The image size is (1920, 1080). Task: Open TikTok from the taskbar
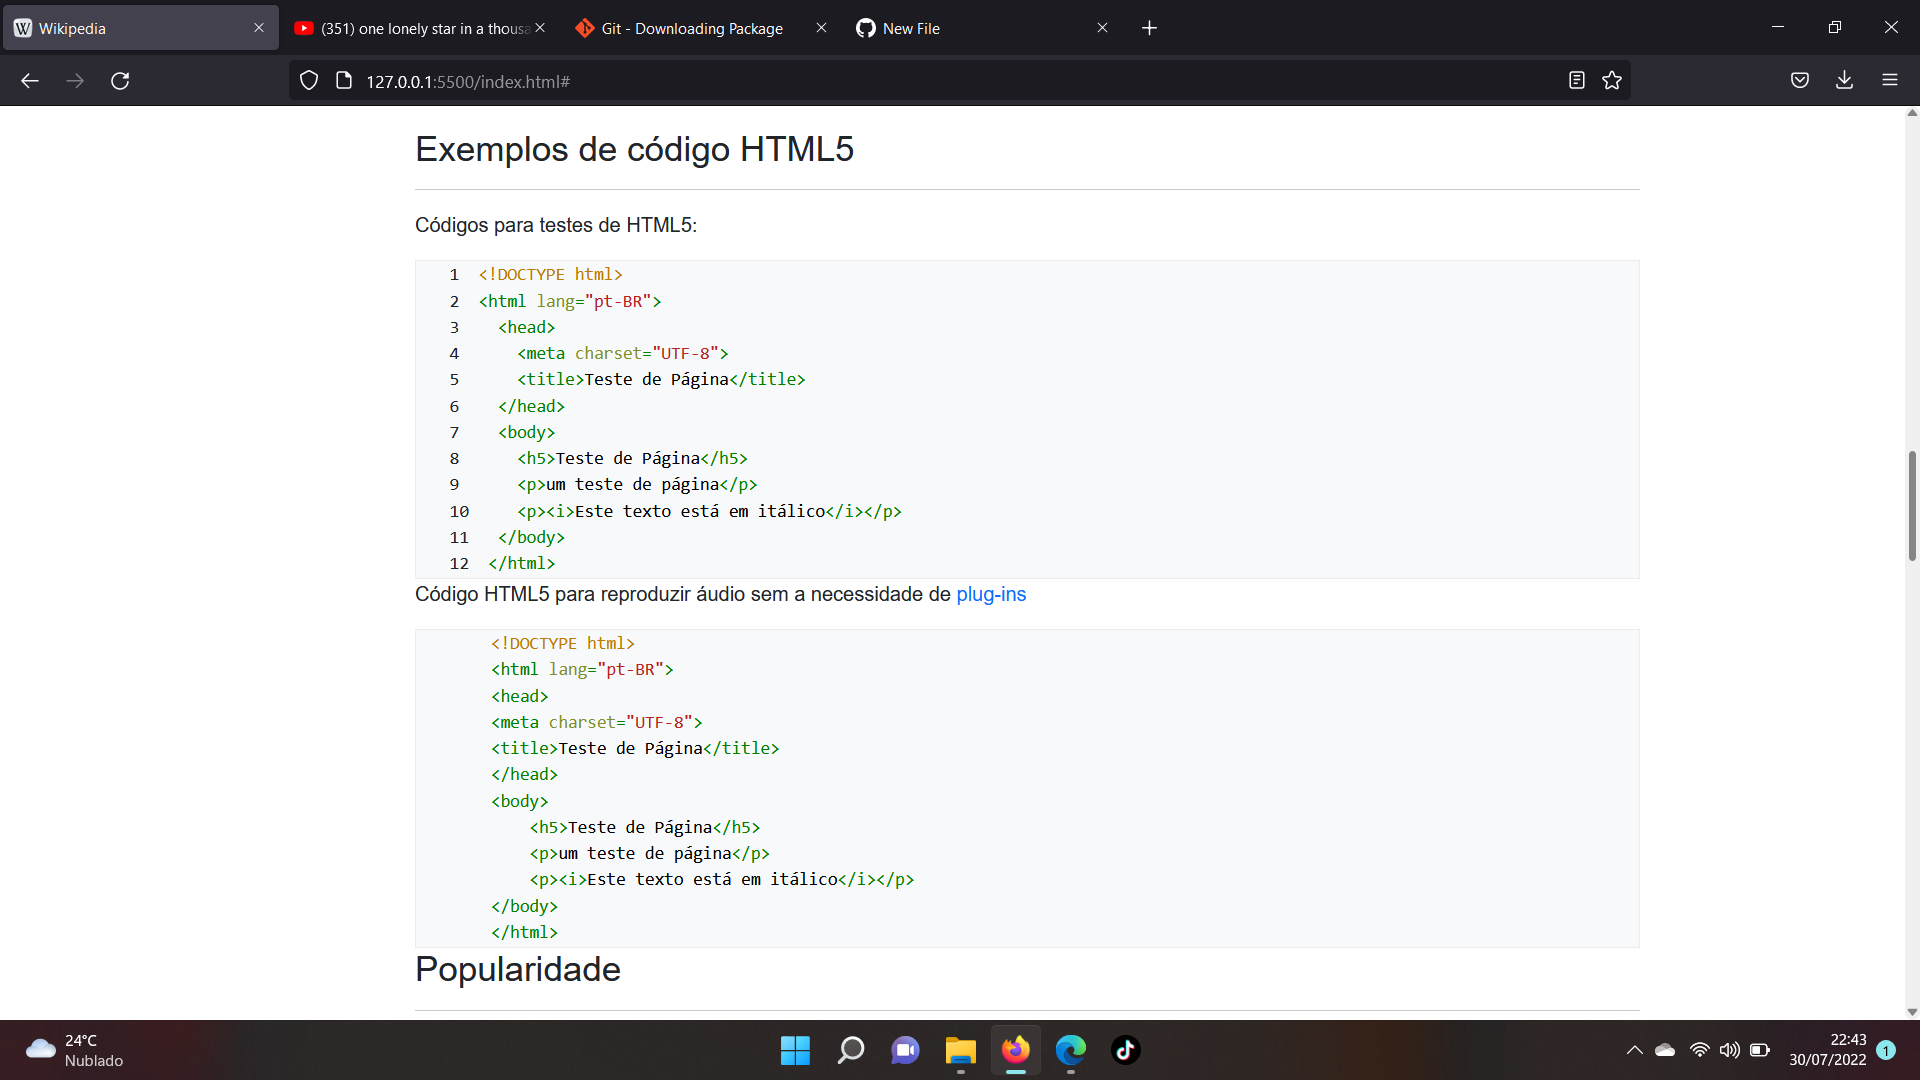1125,1050
